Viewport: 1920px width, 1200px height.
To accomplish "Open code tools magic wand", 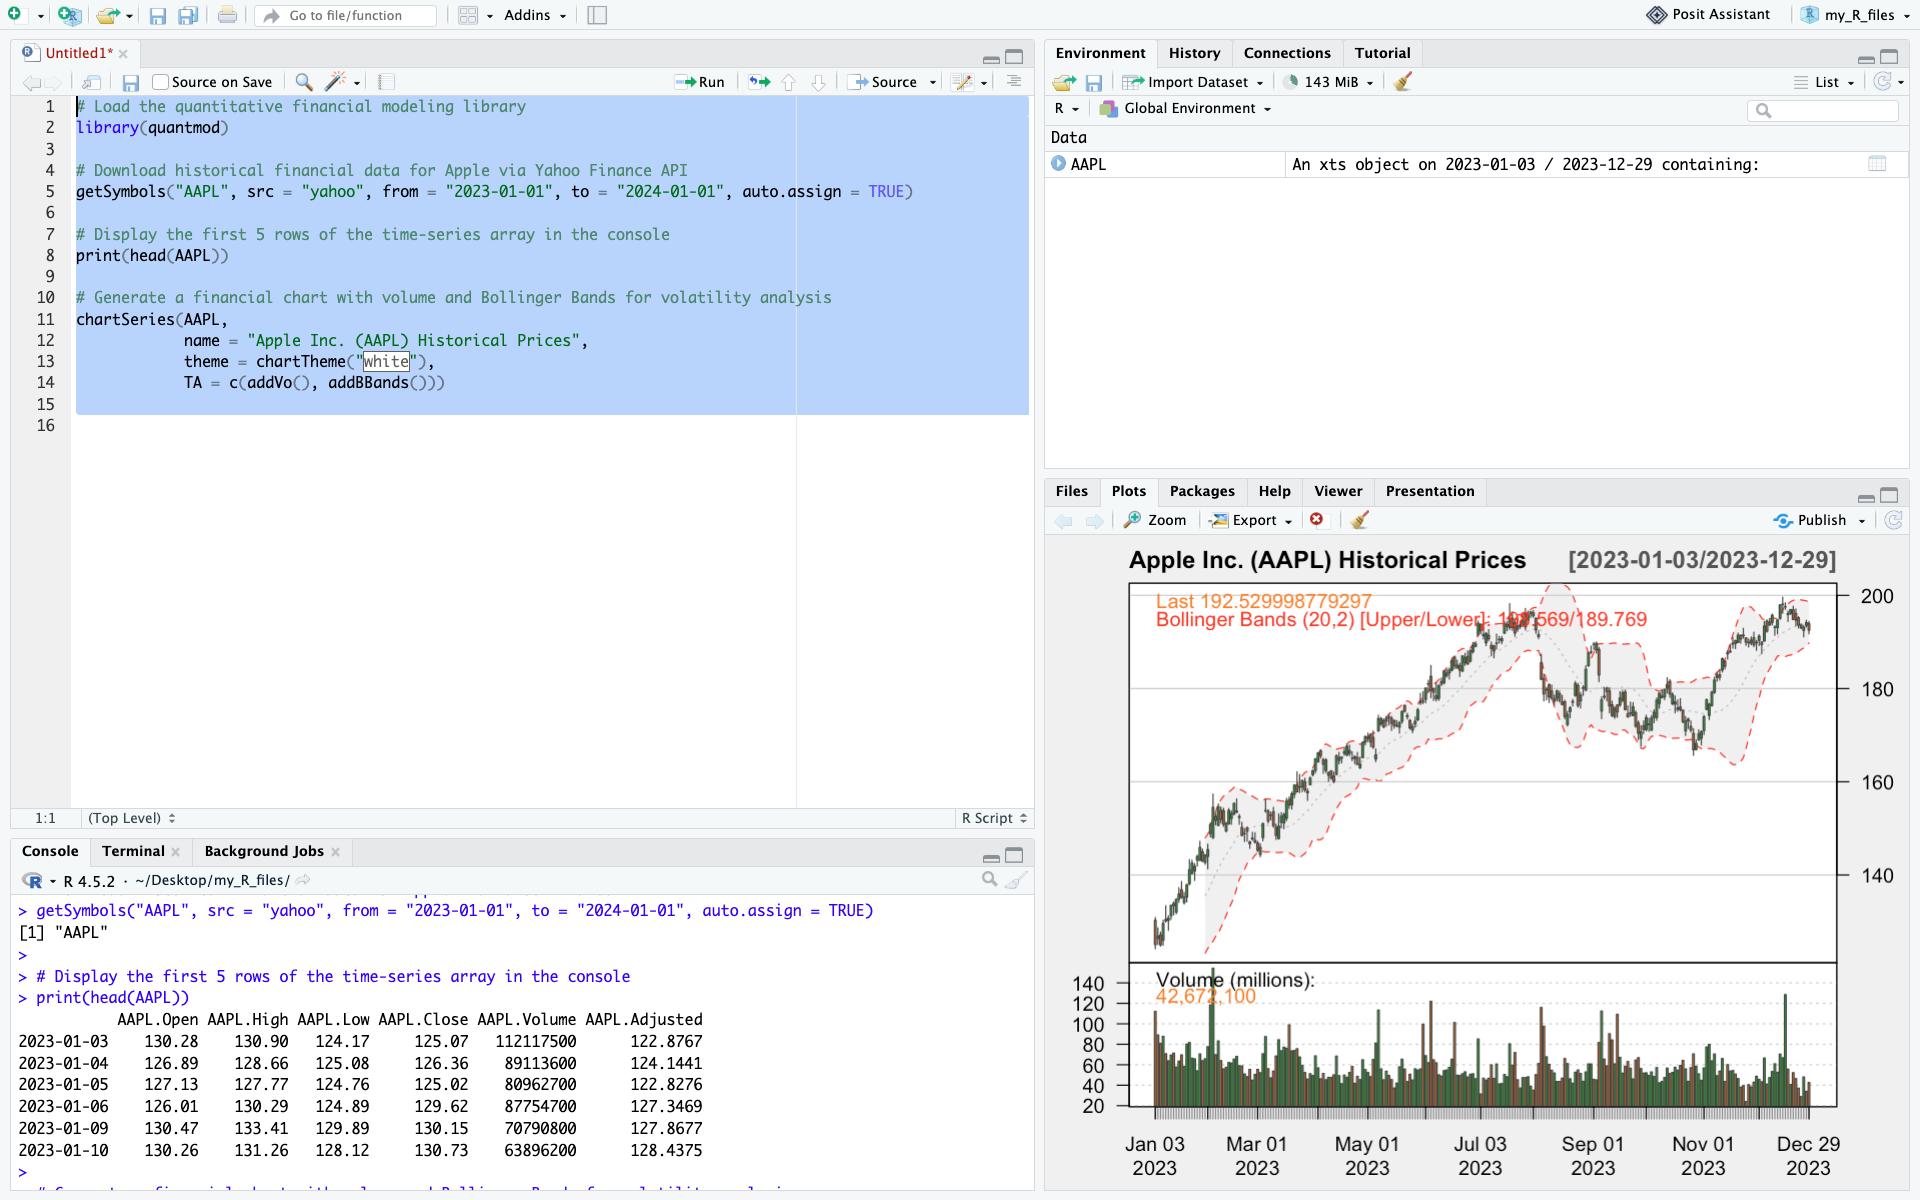I will [336, 82].
